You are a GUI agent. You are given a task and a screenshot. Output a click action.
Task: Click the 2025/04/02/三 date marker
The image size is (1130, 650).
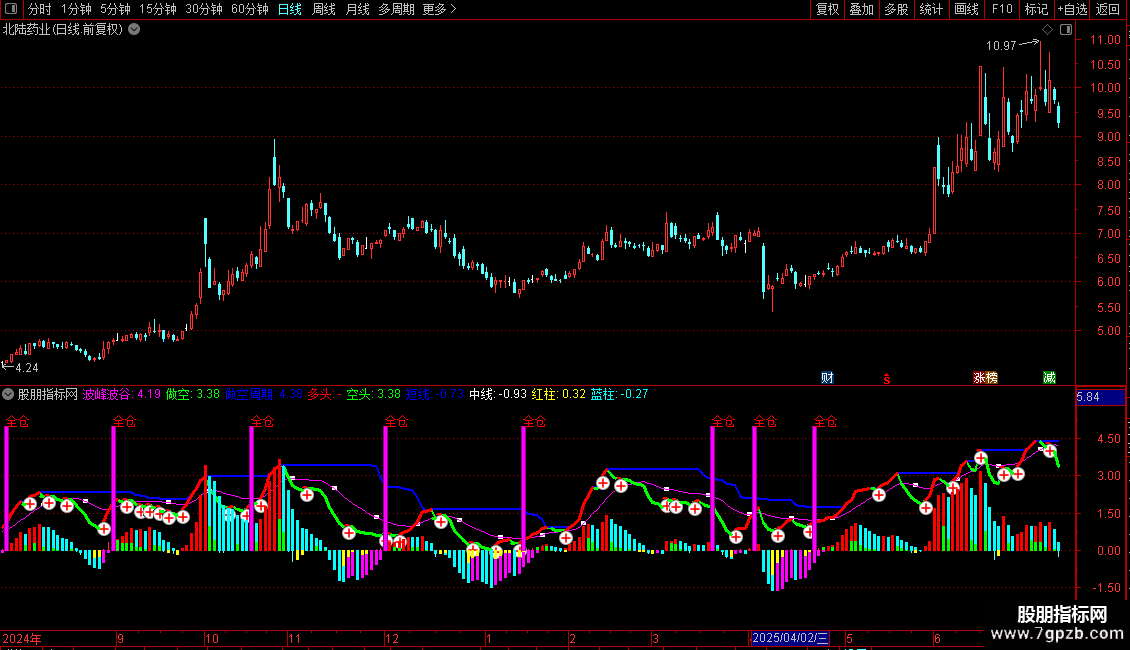(x=790, y=638)
